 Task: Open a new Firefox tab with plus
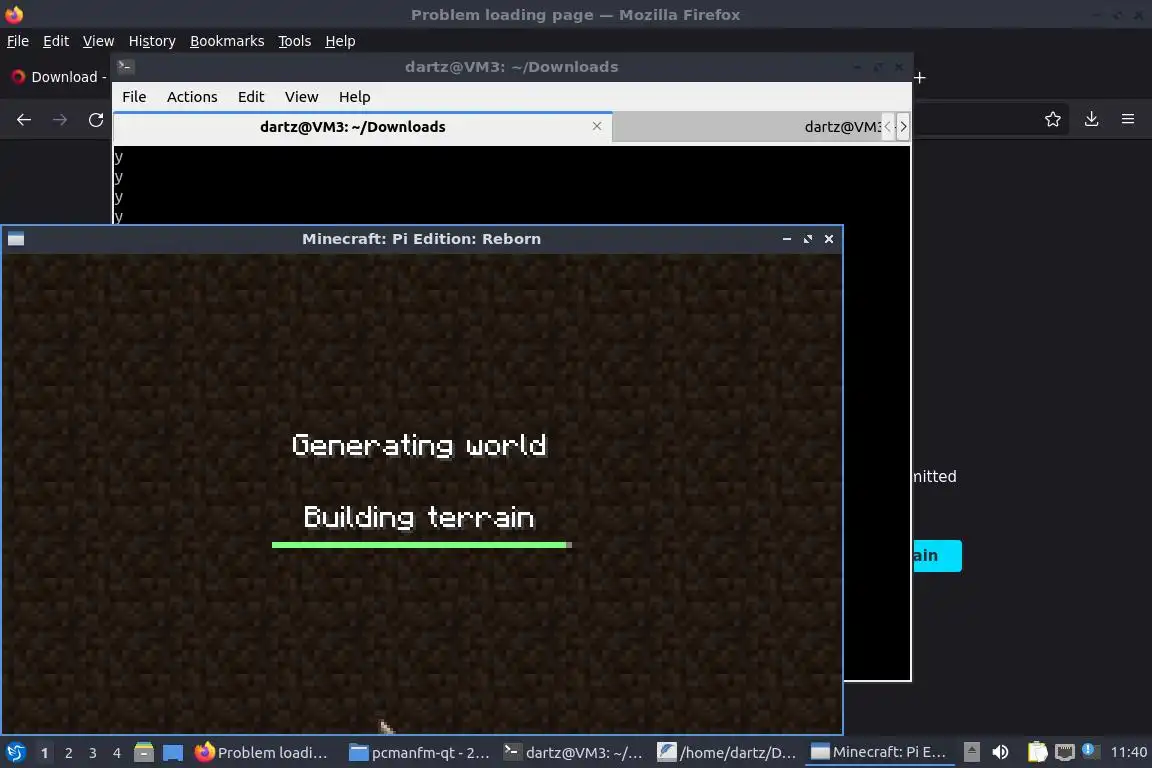click(920, 78)
